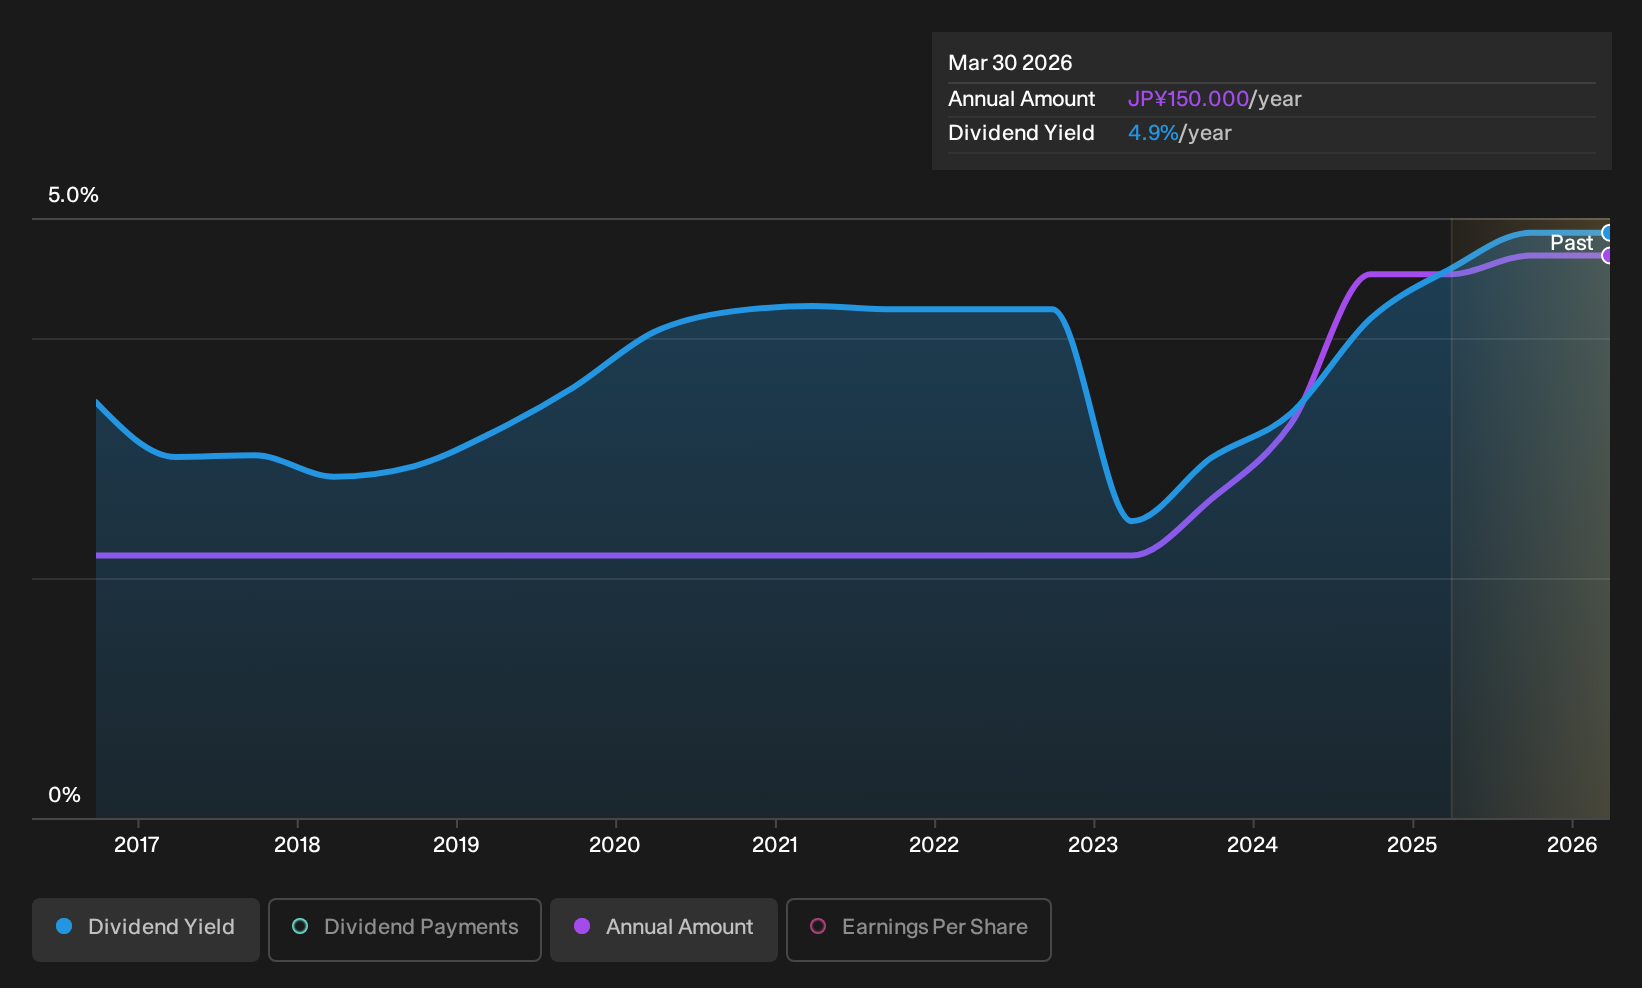Click the Past label on the chart
This screenshot has height=988, width=1642.
1571,243
